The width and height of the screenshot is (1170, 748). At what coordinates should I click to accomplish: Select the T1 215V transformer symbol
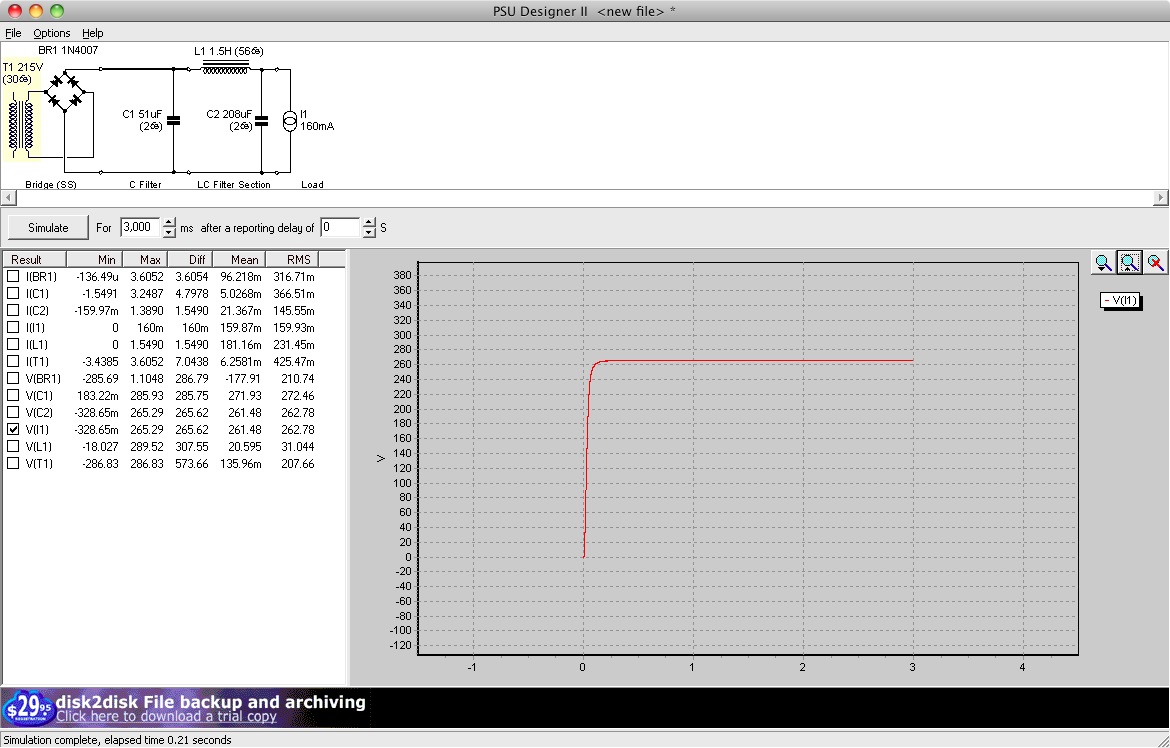[x=21, y=125]
